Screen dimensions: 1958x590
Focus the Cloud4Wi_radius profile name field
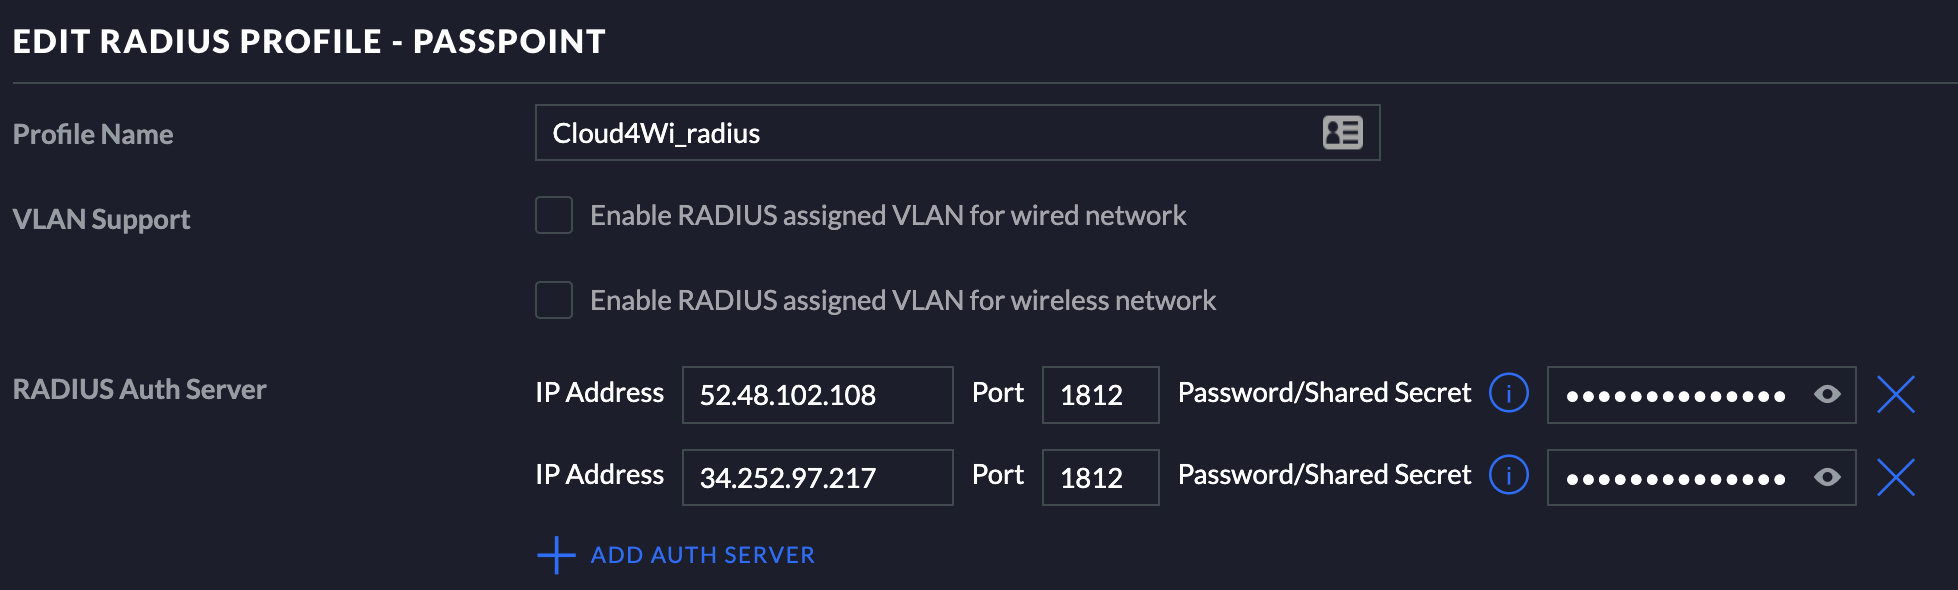point(957,132)
